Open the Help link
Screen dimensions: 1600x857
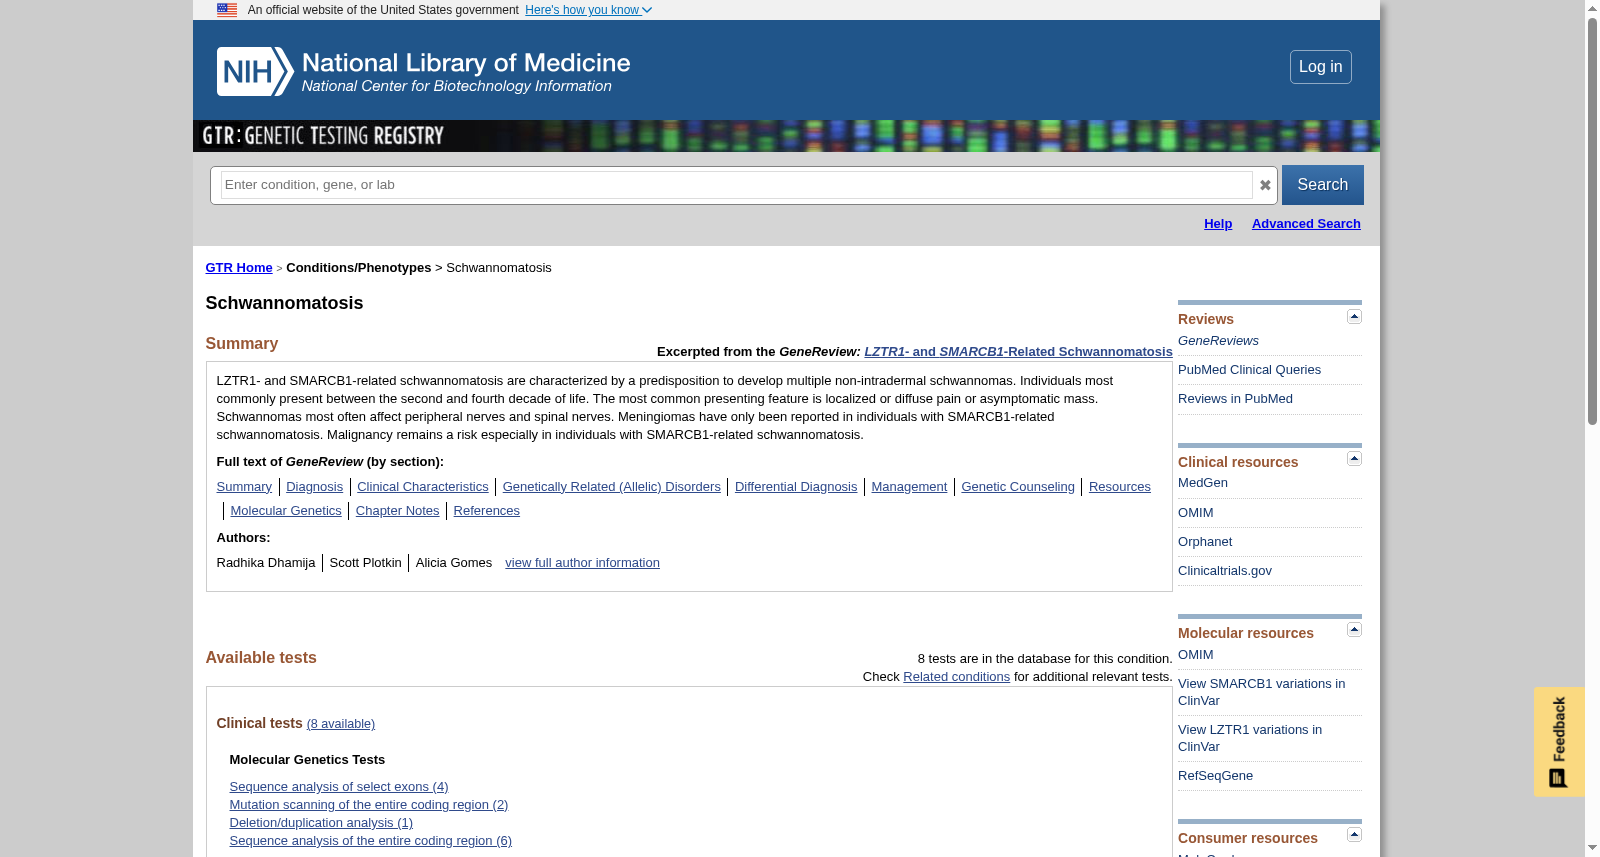(1217, 224)
